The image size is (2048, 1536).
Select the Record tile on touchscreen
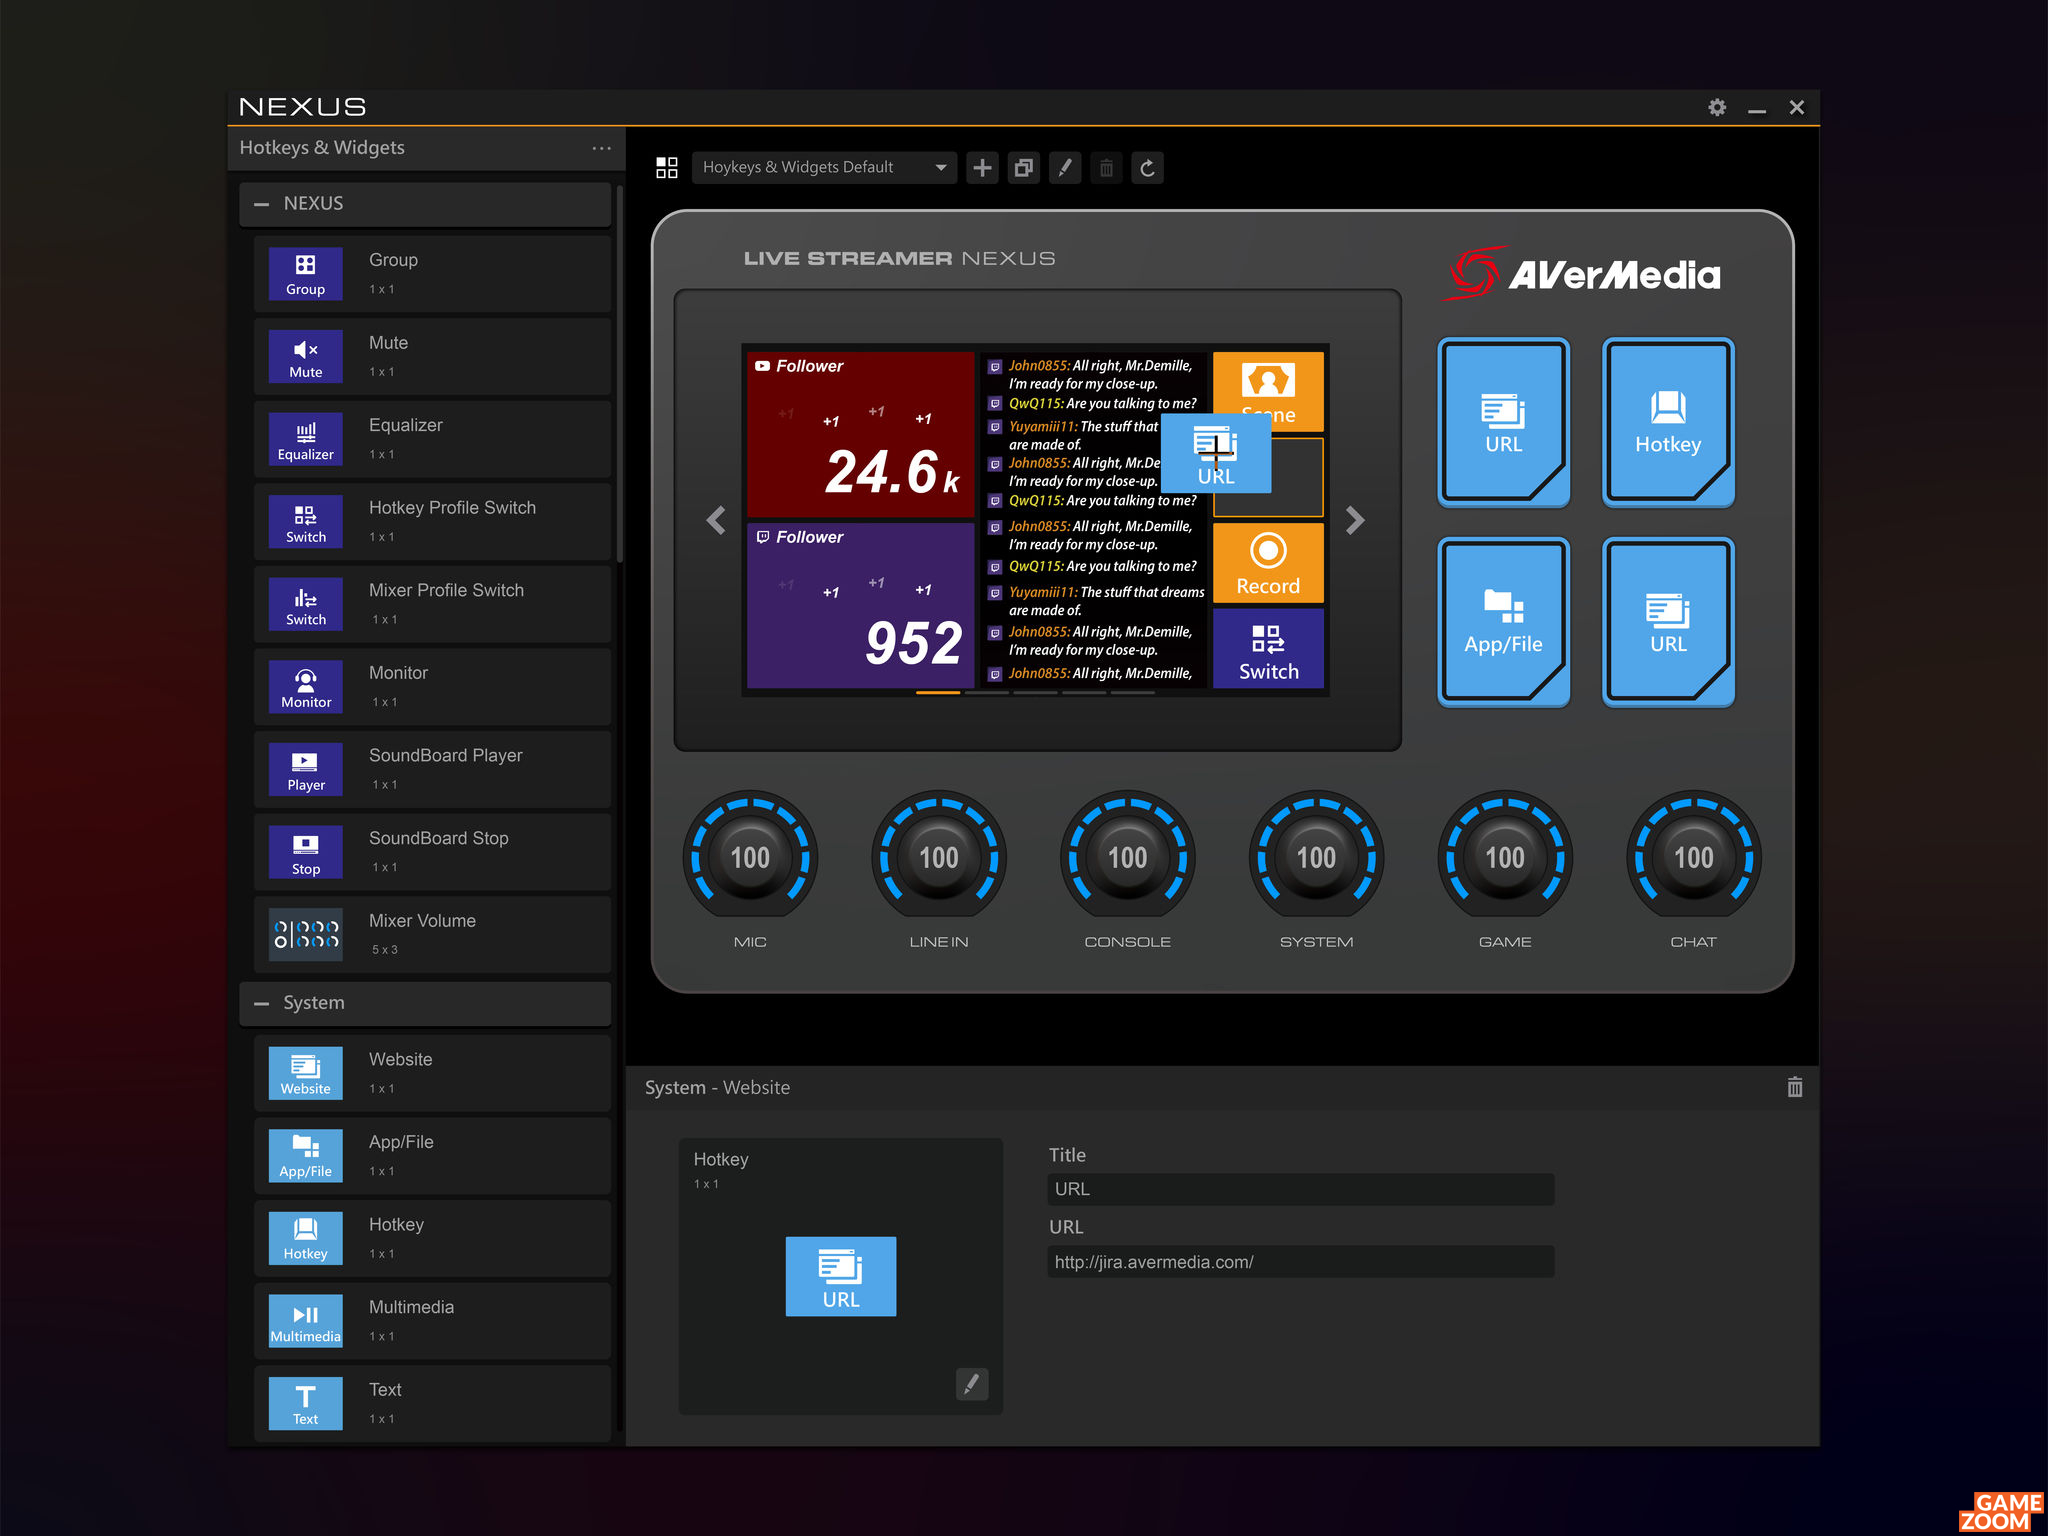coord(1268,563)
